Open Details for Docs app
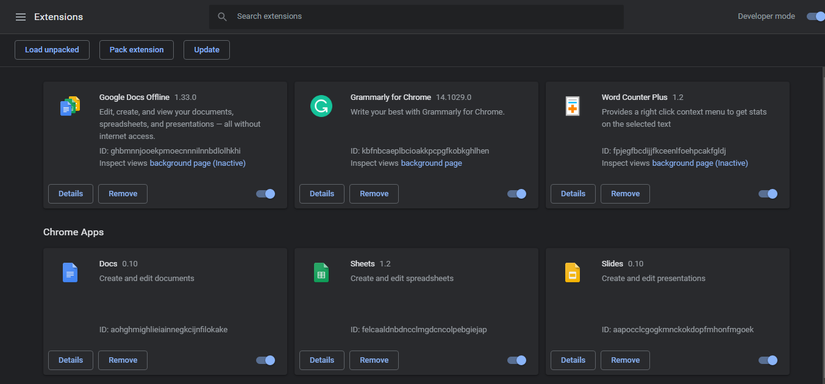The height and width of the screenshot is (384, 825). [71, 360]
